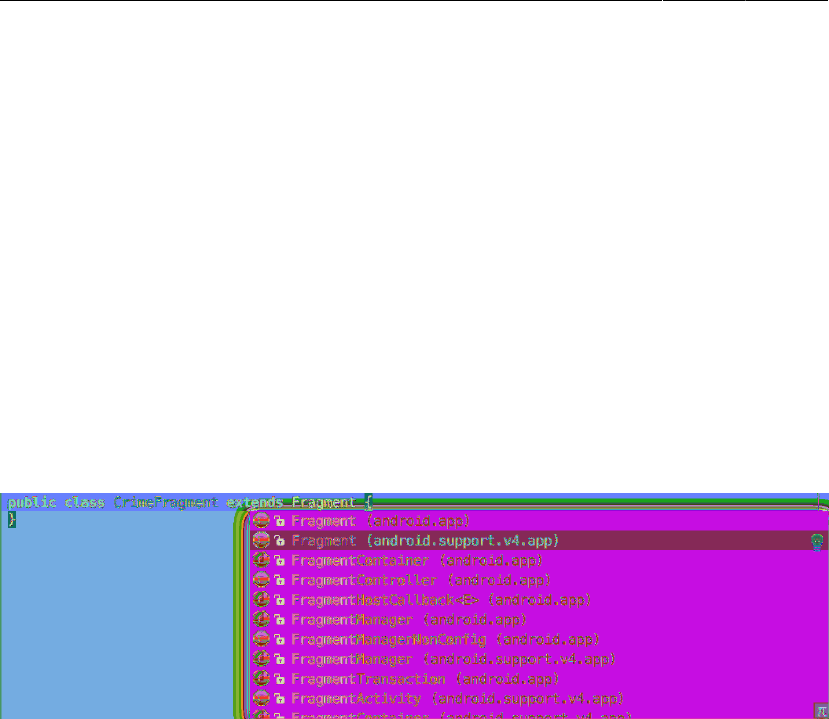The width and height of the screenshot is (829, 719).
Task: Click Fragment after extends in declaration
Action: [324, 502]
